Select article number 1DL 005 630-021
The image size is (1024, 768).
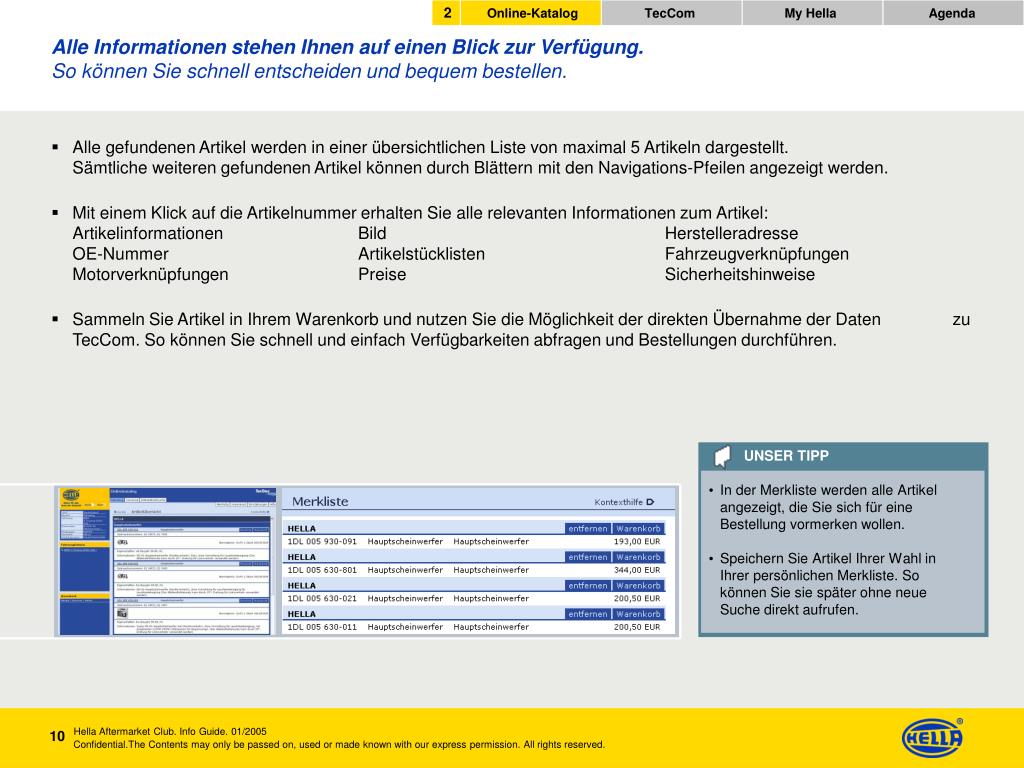(322, 598)
